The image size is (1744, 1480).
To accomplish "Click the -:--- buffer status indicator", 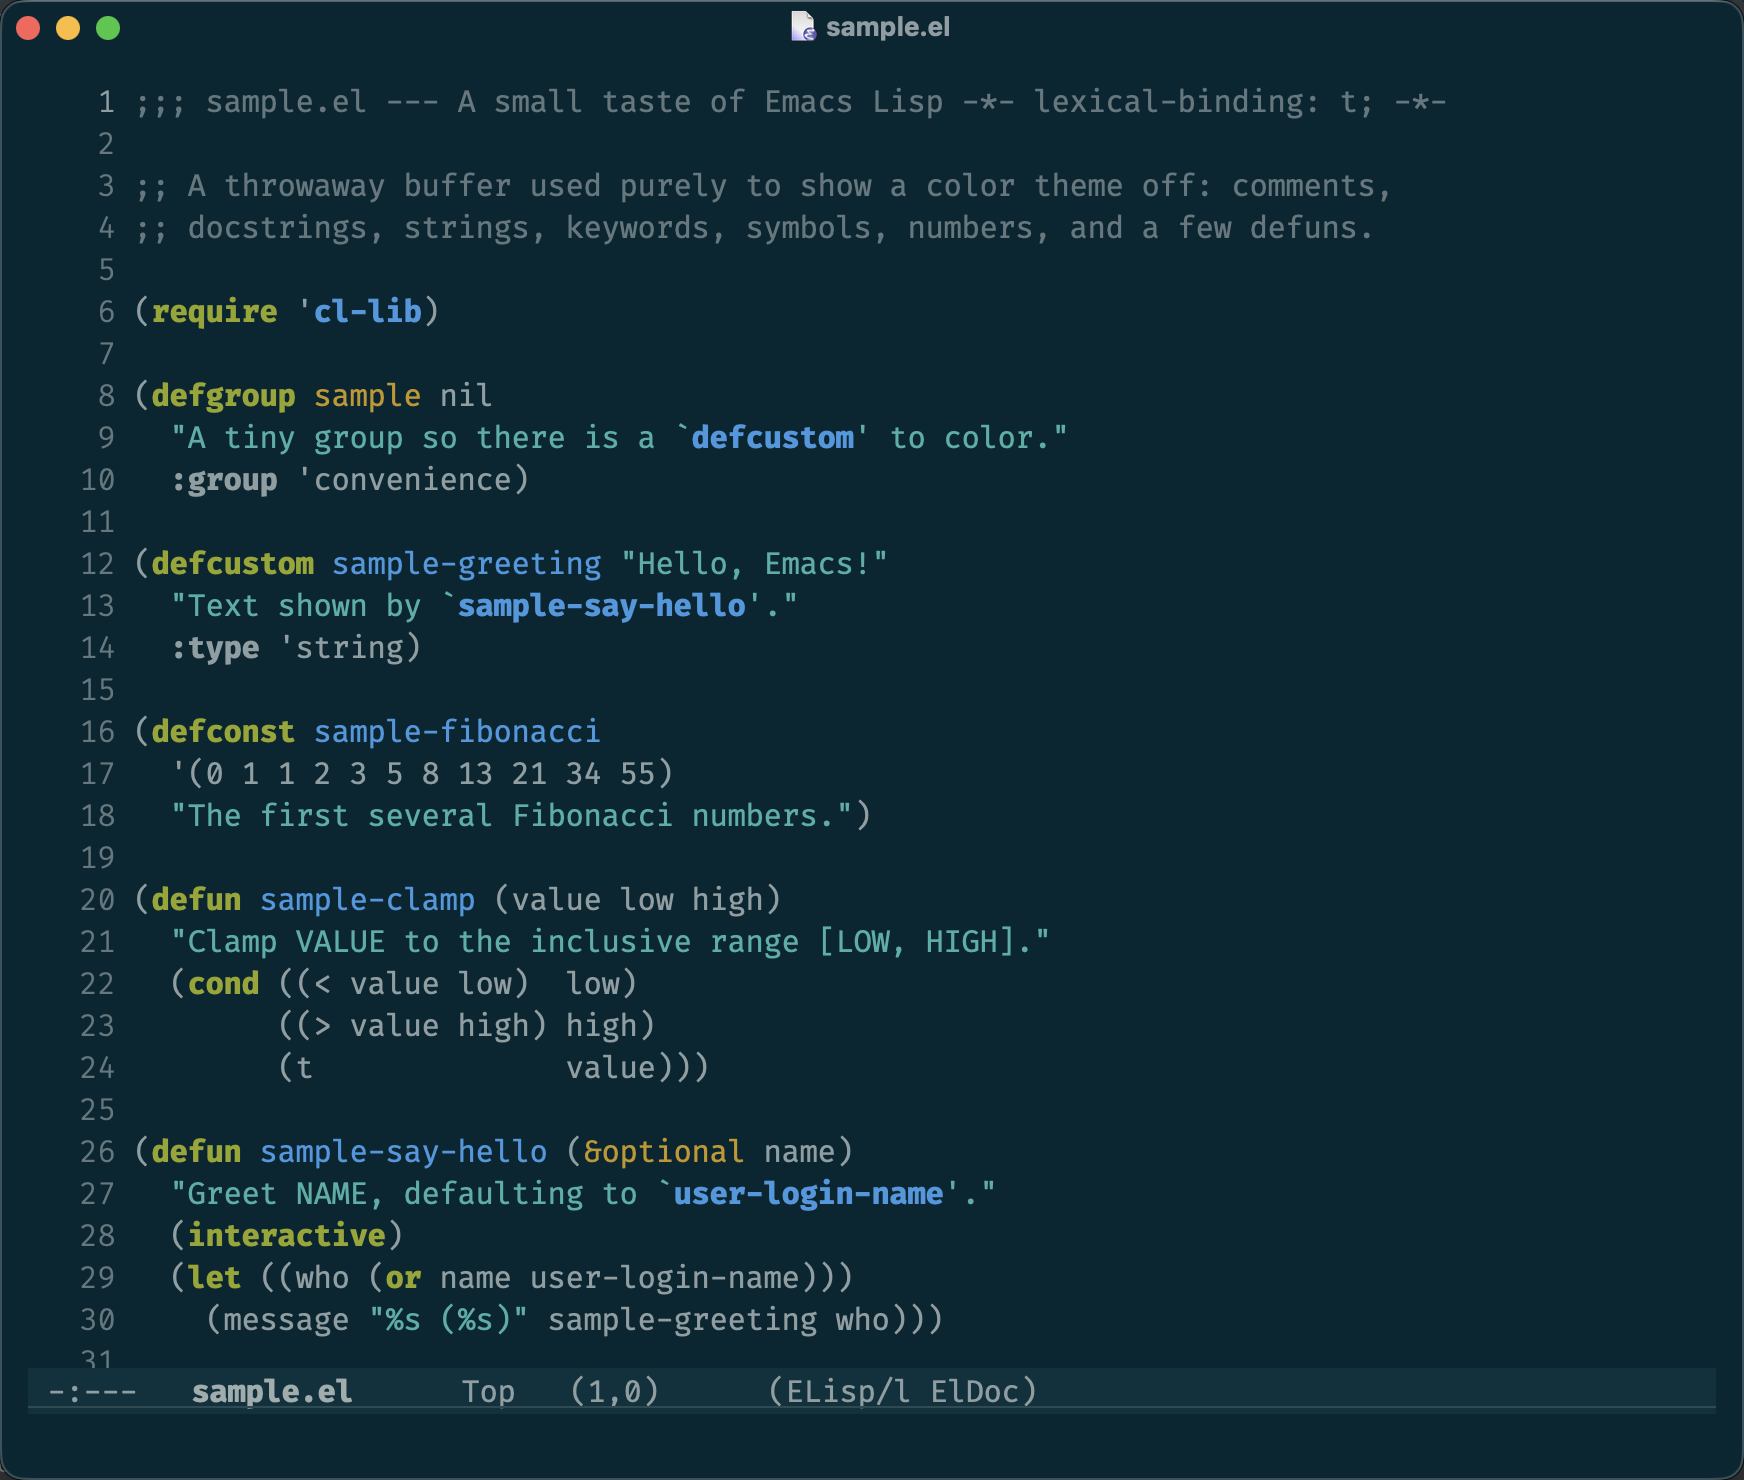I will point(92,1391).
